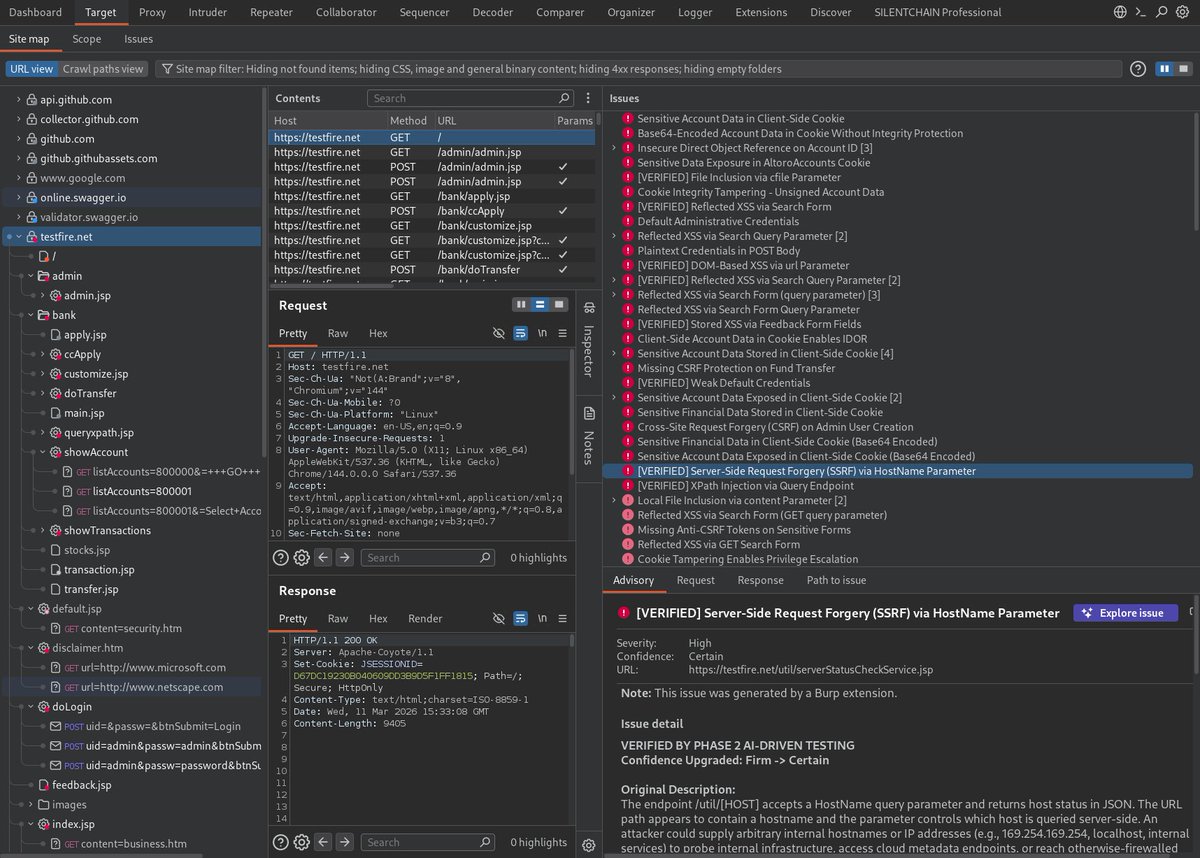Expand Insecure Direct Object Reference issue group
Image resolution: width=1200 pixels, height=858 pixels.
pos(614,148)
